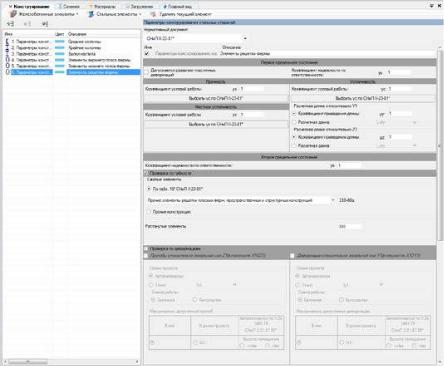This screenshot has width=444, height=366.
Task: Select row 1 column icon Средние колонны
Action: coord(7,42)
